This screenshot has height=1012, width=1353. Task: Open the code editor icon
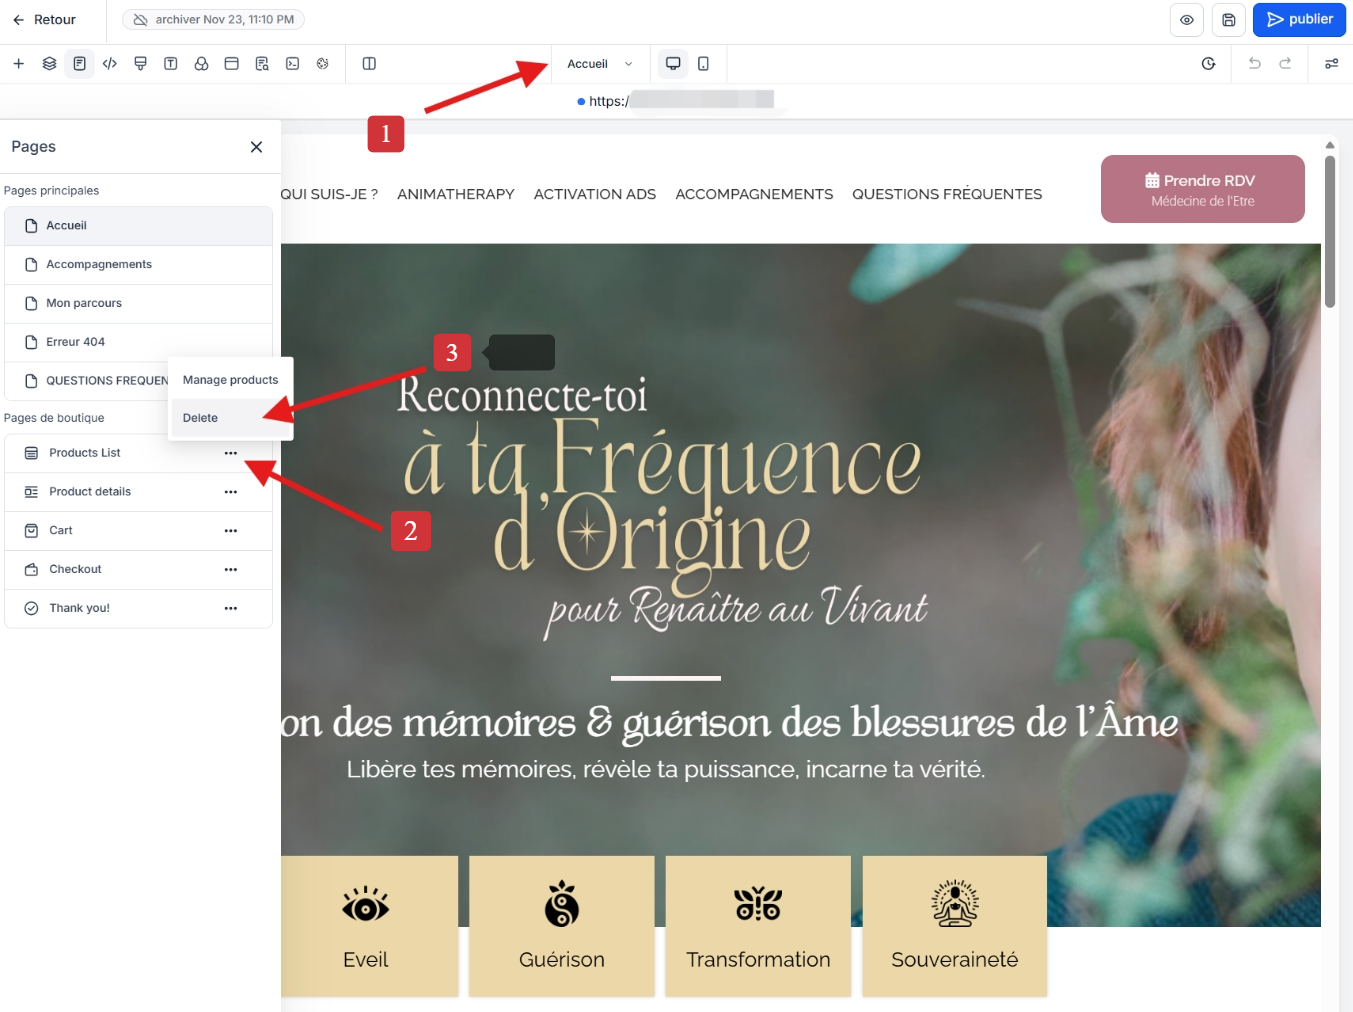coord(110,64)
